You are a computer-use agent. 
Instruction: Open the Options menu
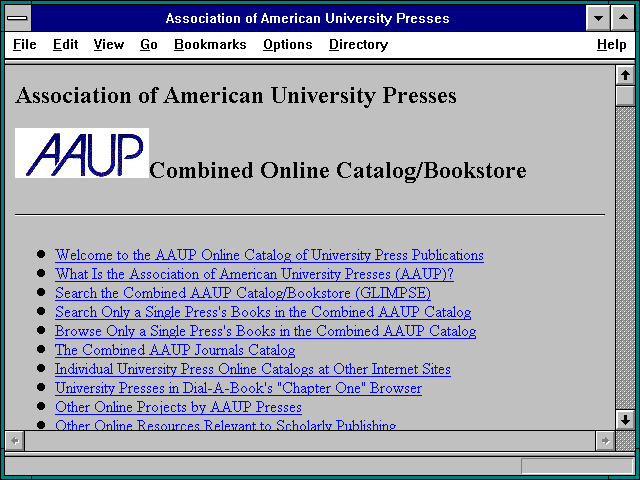[288, 44]
